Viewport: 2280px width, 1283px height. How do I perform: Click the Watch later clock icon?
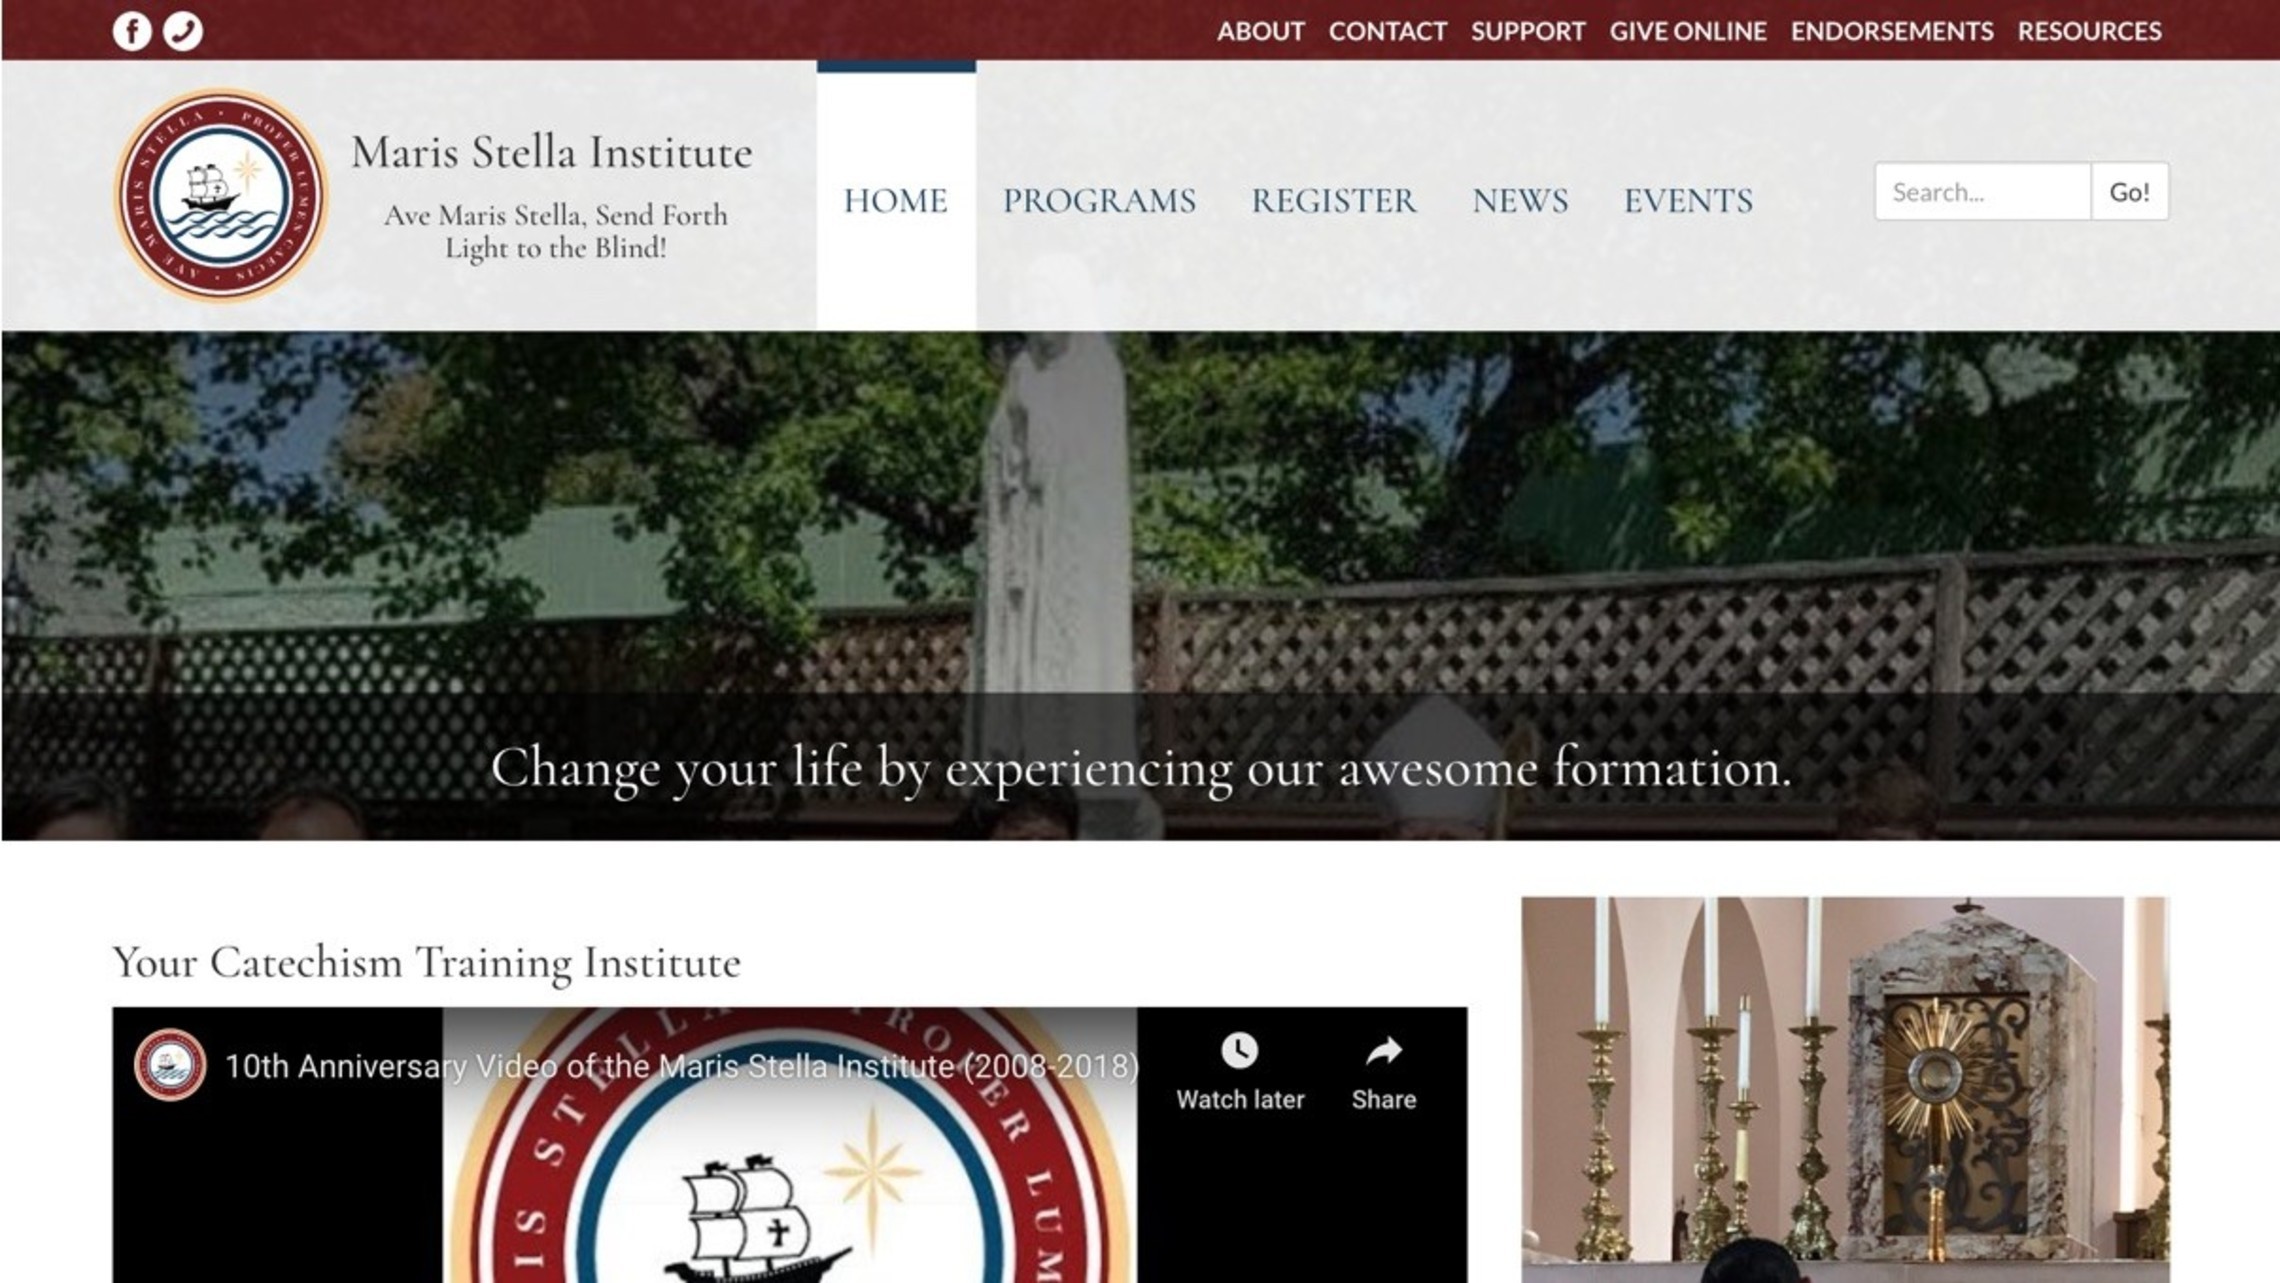[x=1239, y=1051]
